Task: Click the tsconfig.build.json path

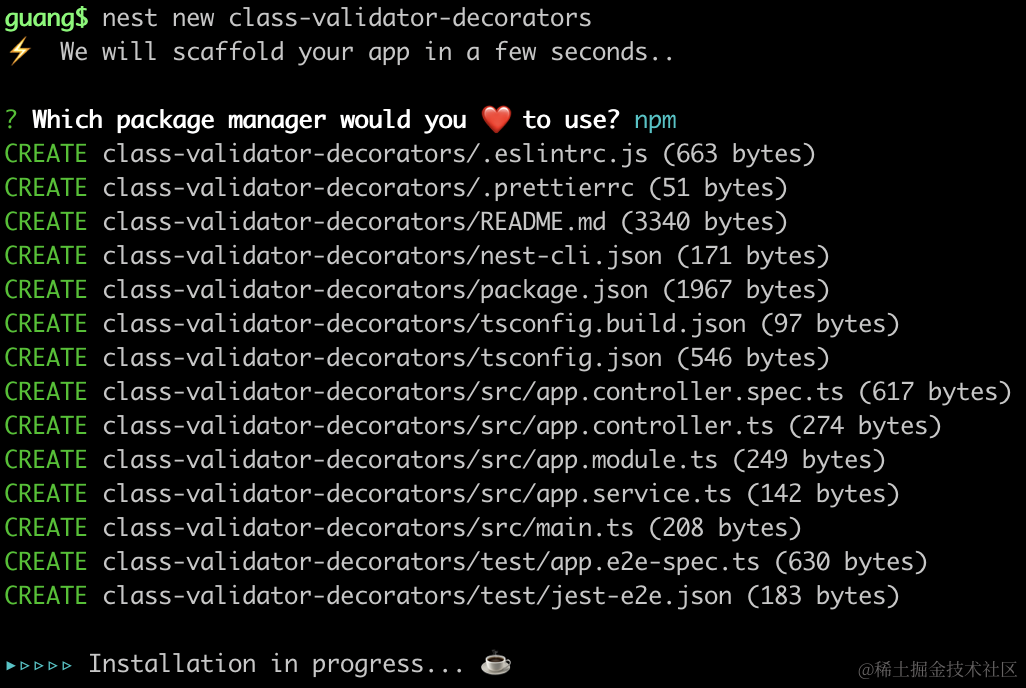Action: (x=424, y=324)
